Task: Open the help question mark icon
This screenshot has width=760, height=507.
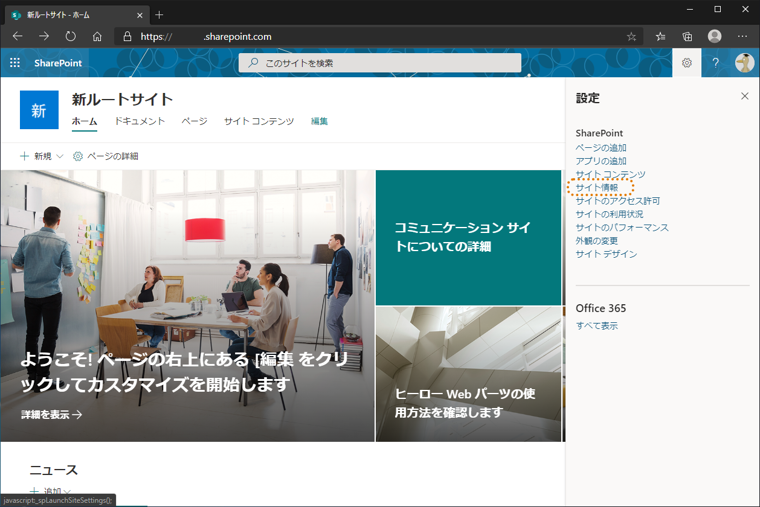Action: [x=715, y=63]
